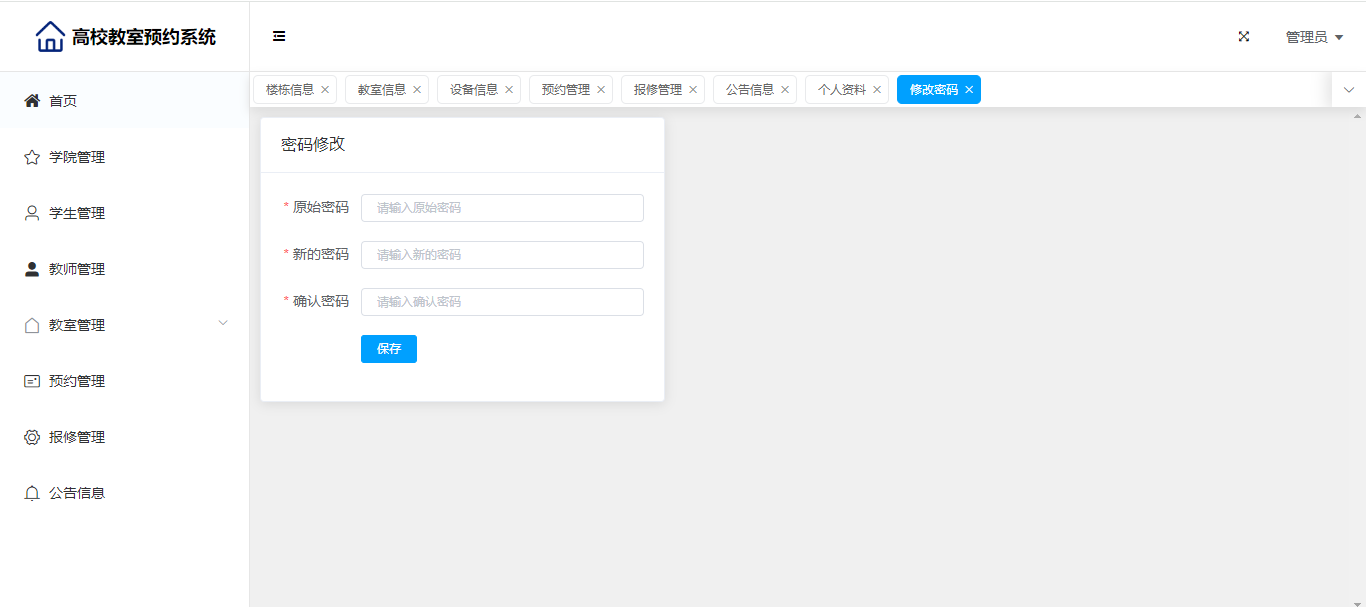Viewport: 1366px width, 607px height.
Task: Focus the 确认密码 input field
Action: point(502,302)
